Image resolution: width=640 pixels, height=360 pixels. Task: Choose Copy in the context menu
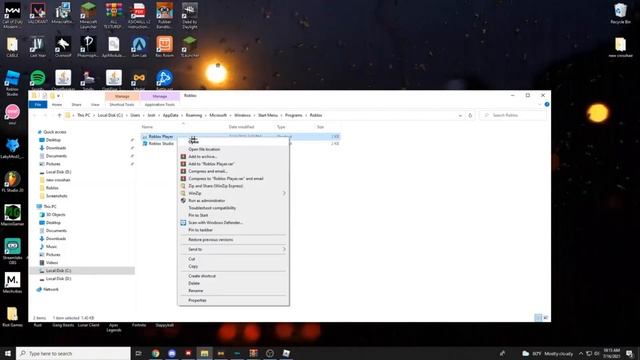193,267
